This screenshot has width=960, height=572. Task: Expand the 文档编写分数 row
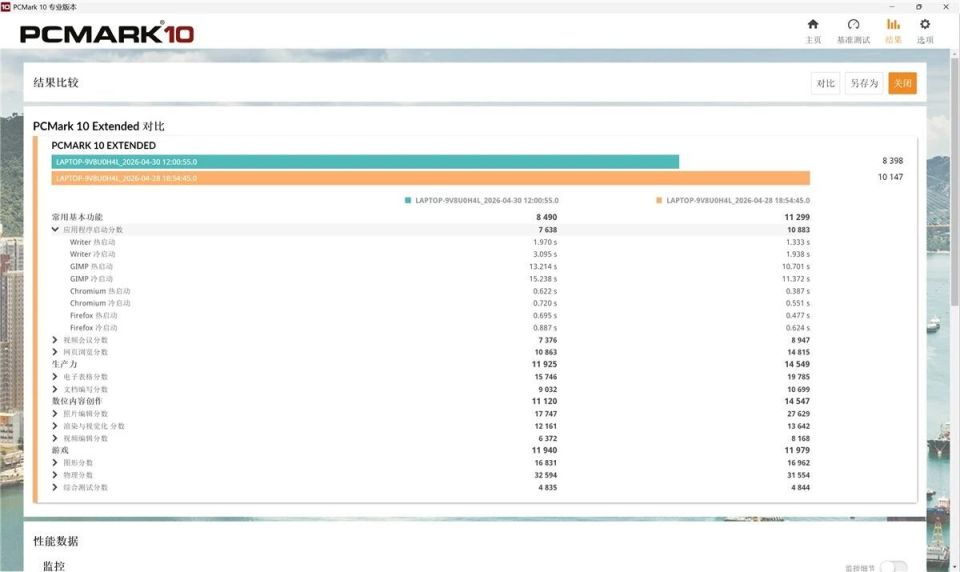pos(55,389)
